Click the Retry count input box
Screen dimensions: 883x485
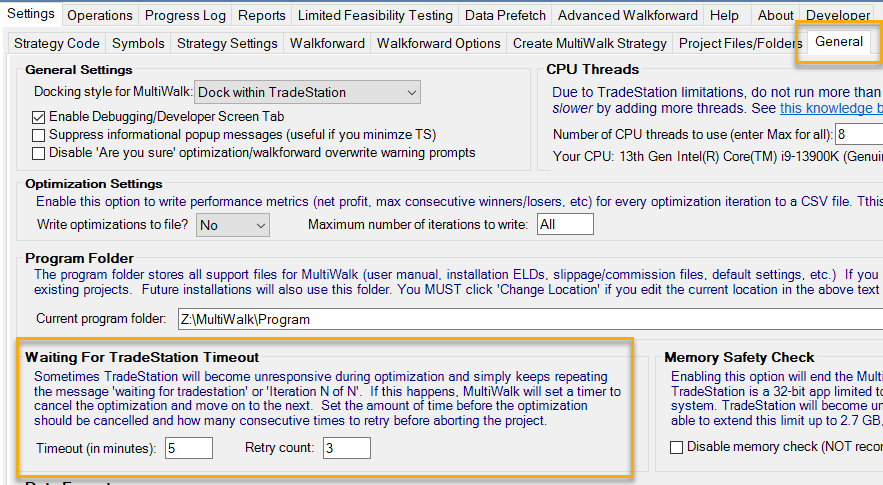pyautogui.click(x=346, y=447)
